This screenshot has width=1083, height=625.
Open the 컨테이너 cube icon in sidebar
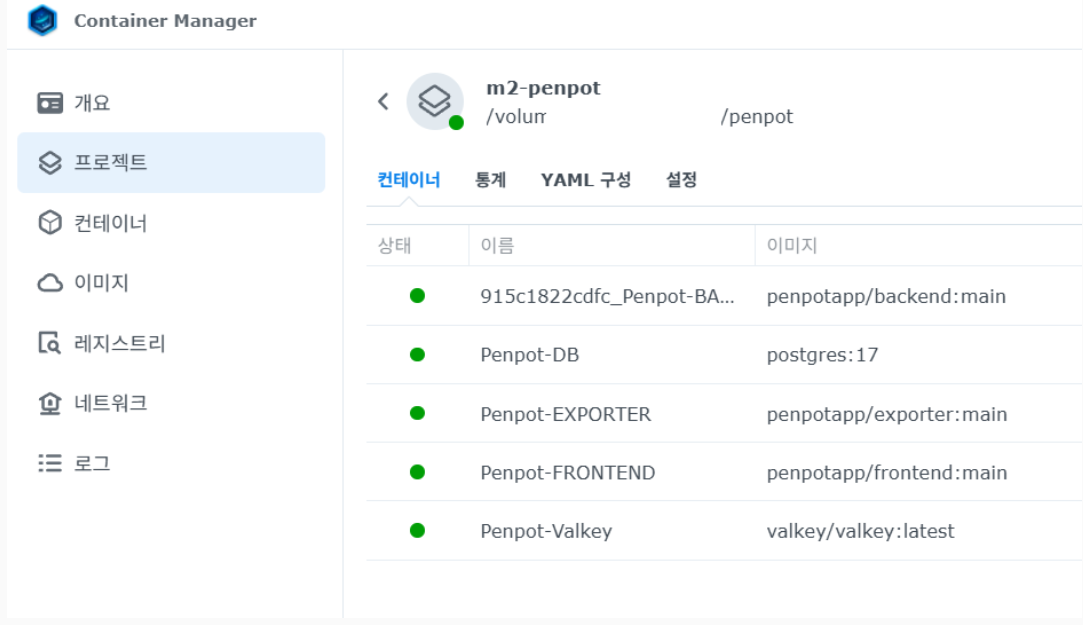(x=50, y=223)
